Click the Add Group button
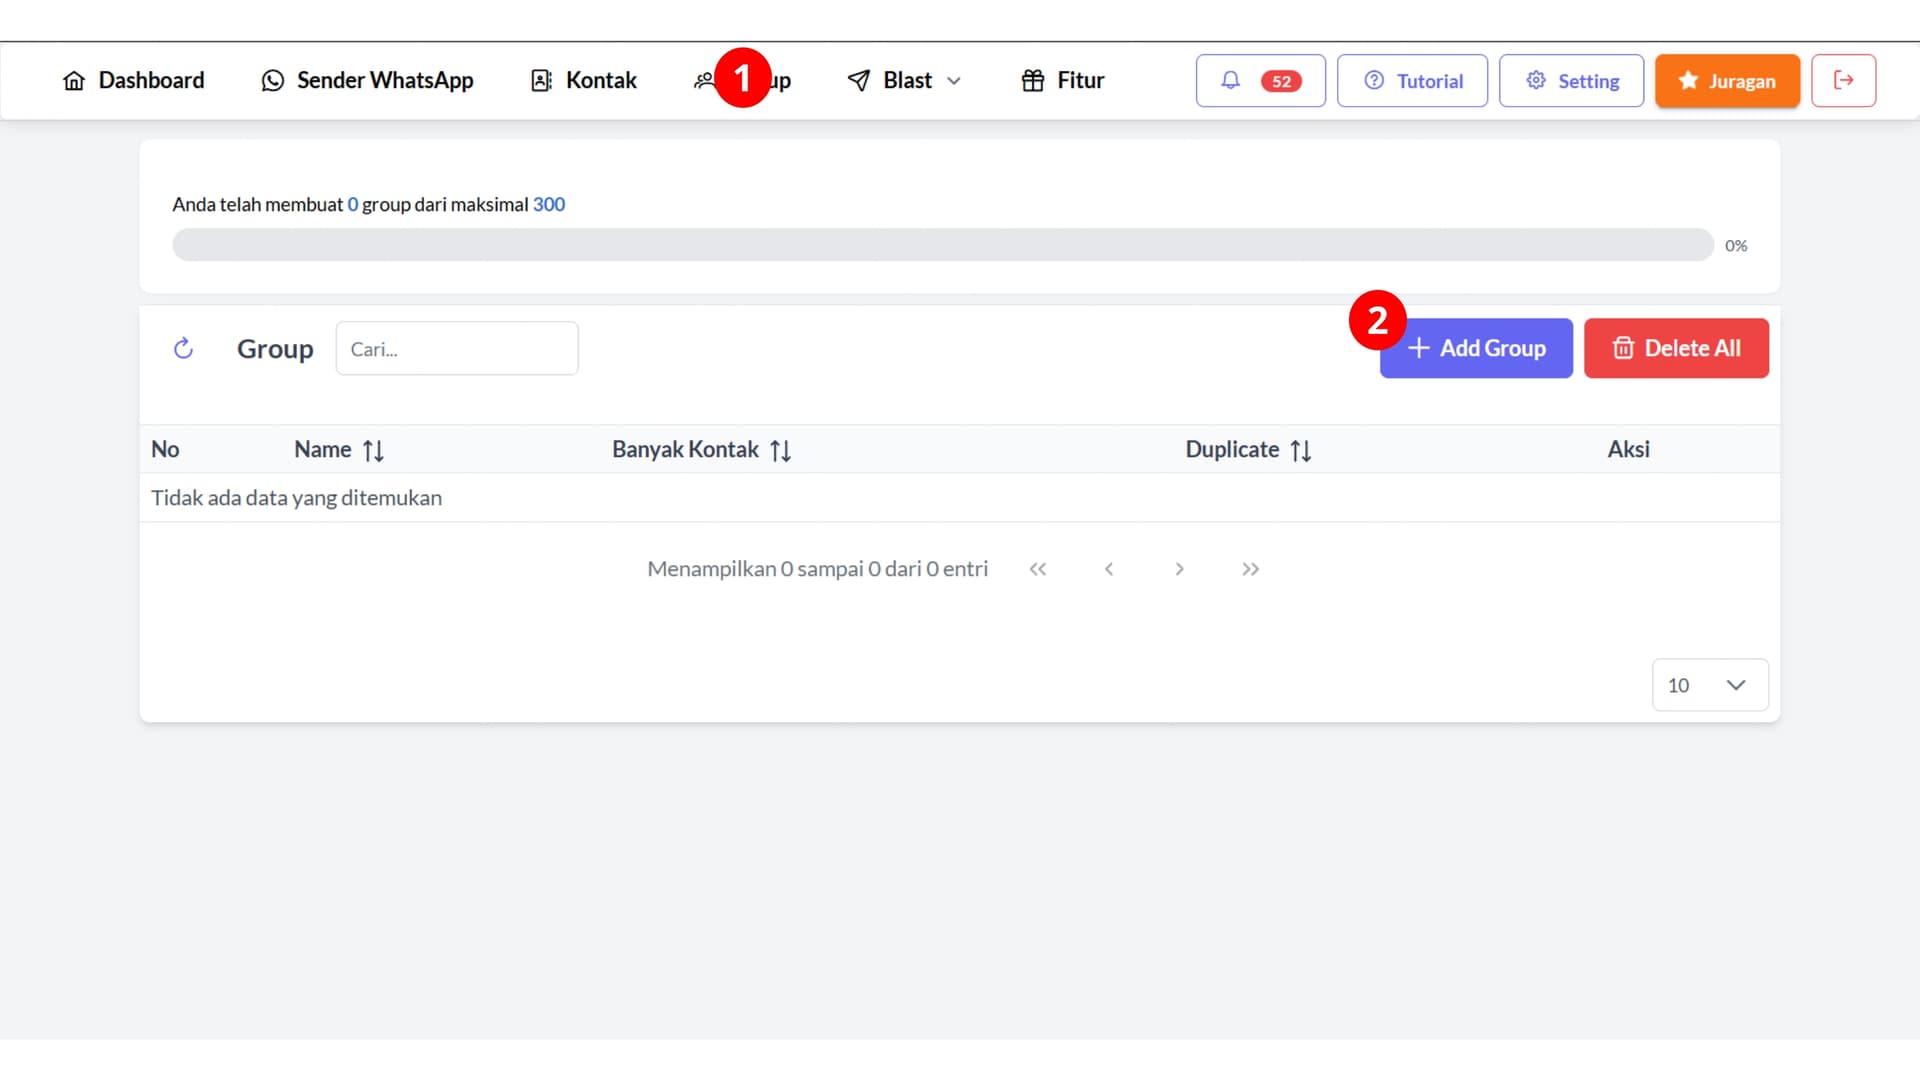Viewport: 1920px width, 1080px height. 1476,348
